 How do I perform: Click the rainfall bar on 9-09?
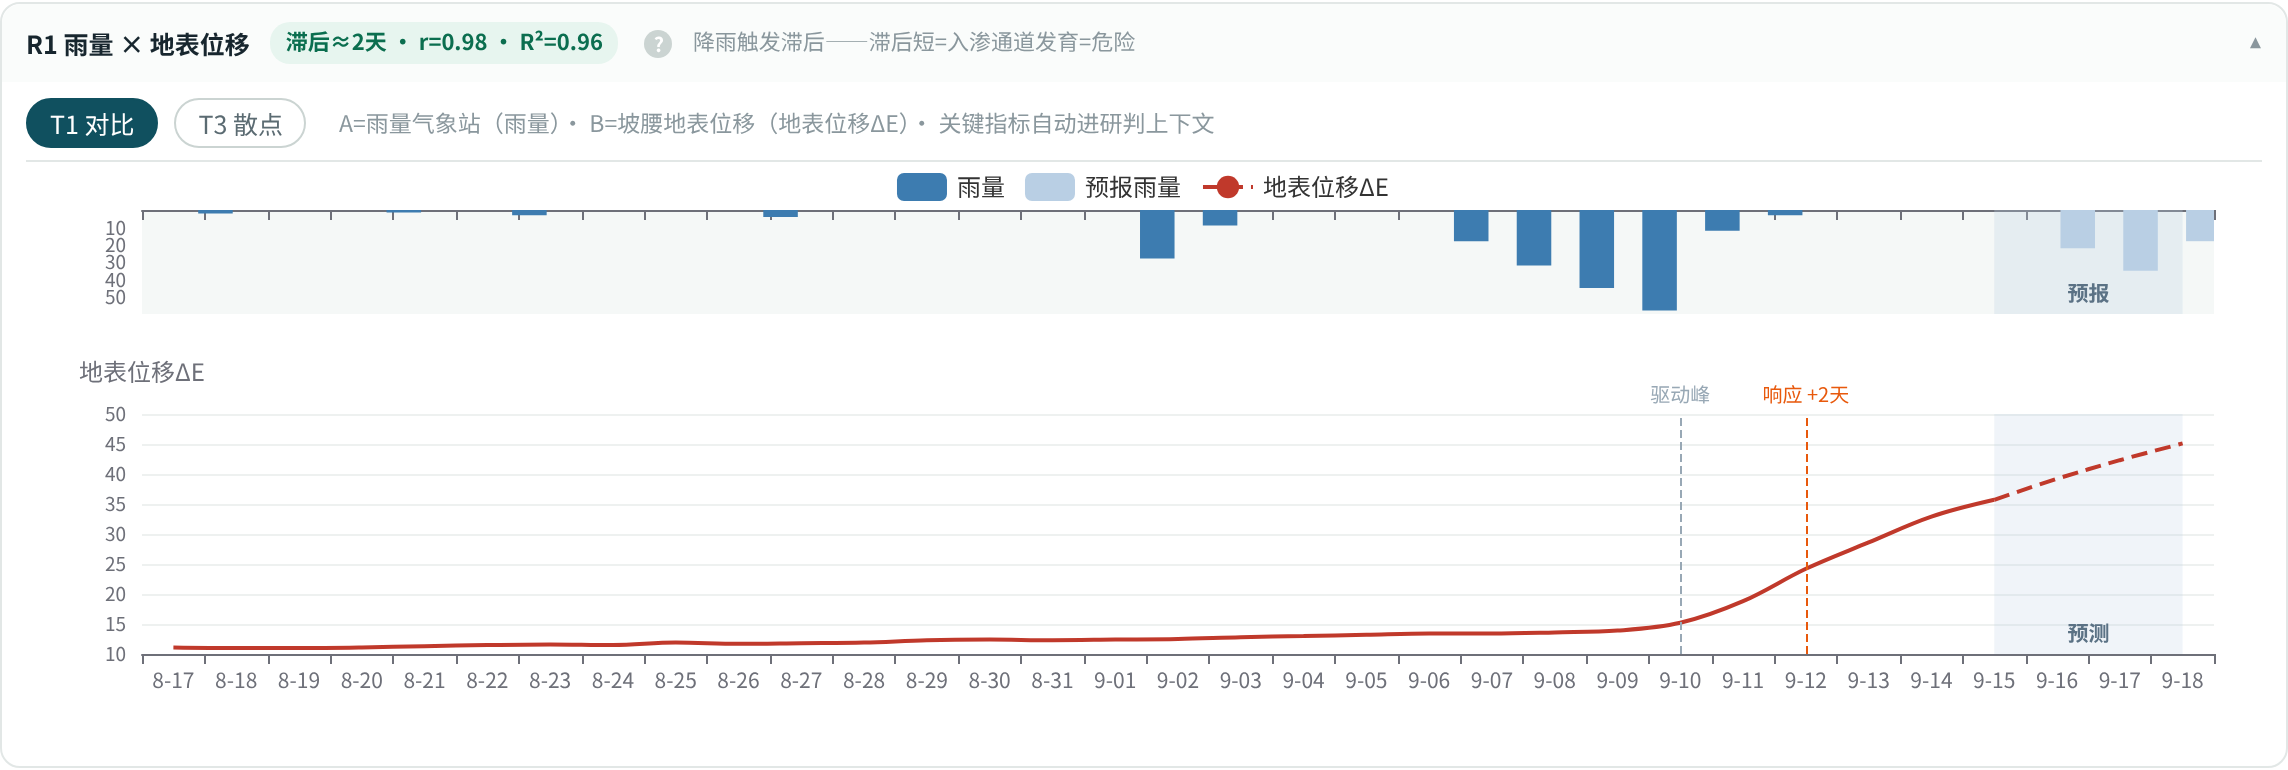pyautogui.click(x=1597, y=250)
